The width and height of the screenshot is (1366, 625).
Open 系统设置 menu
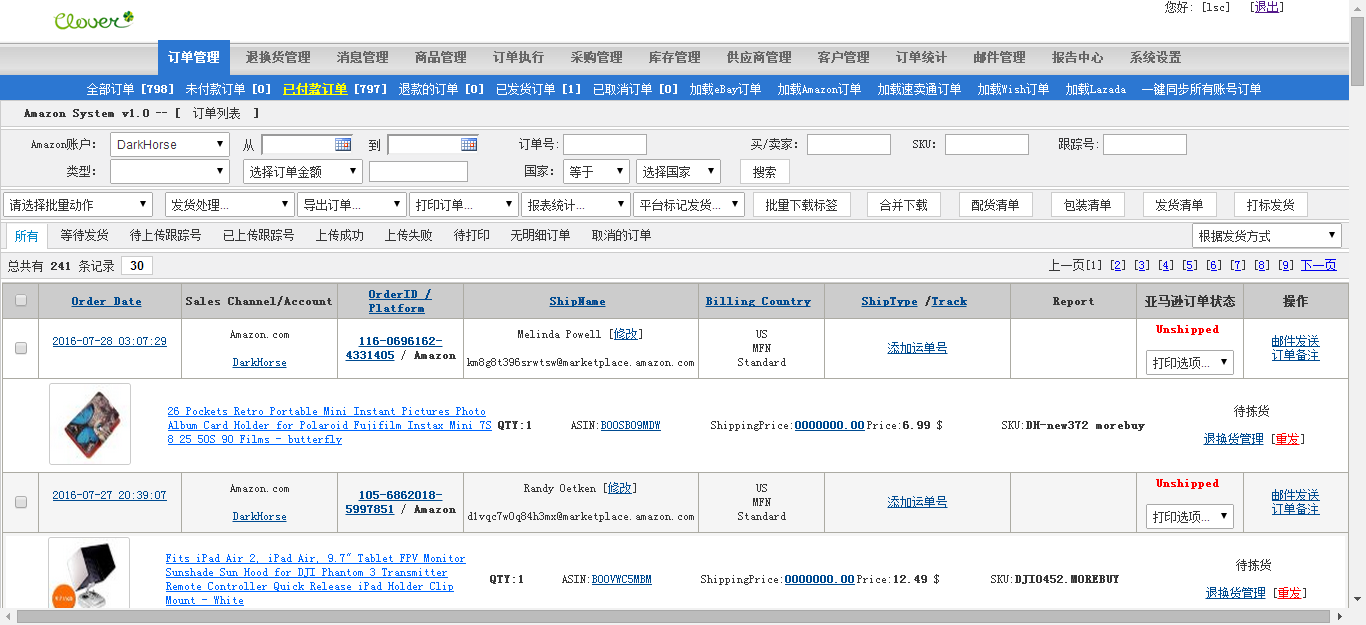pos(1155,58)
